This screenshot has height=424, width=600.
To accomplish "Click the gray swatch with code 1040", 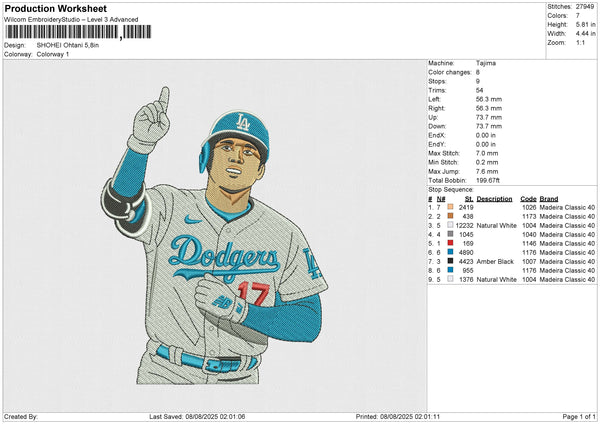I will [448, 234].
